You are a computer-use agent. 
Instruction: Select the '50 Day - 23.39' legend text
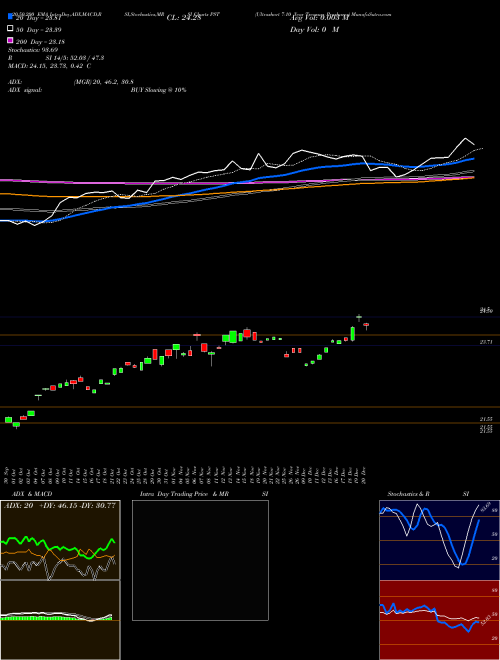click(x=39, y=29)
